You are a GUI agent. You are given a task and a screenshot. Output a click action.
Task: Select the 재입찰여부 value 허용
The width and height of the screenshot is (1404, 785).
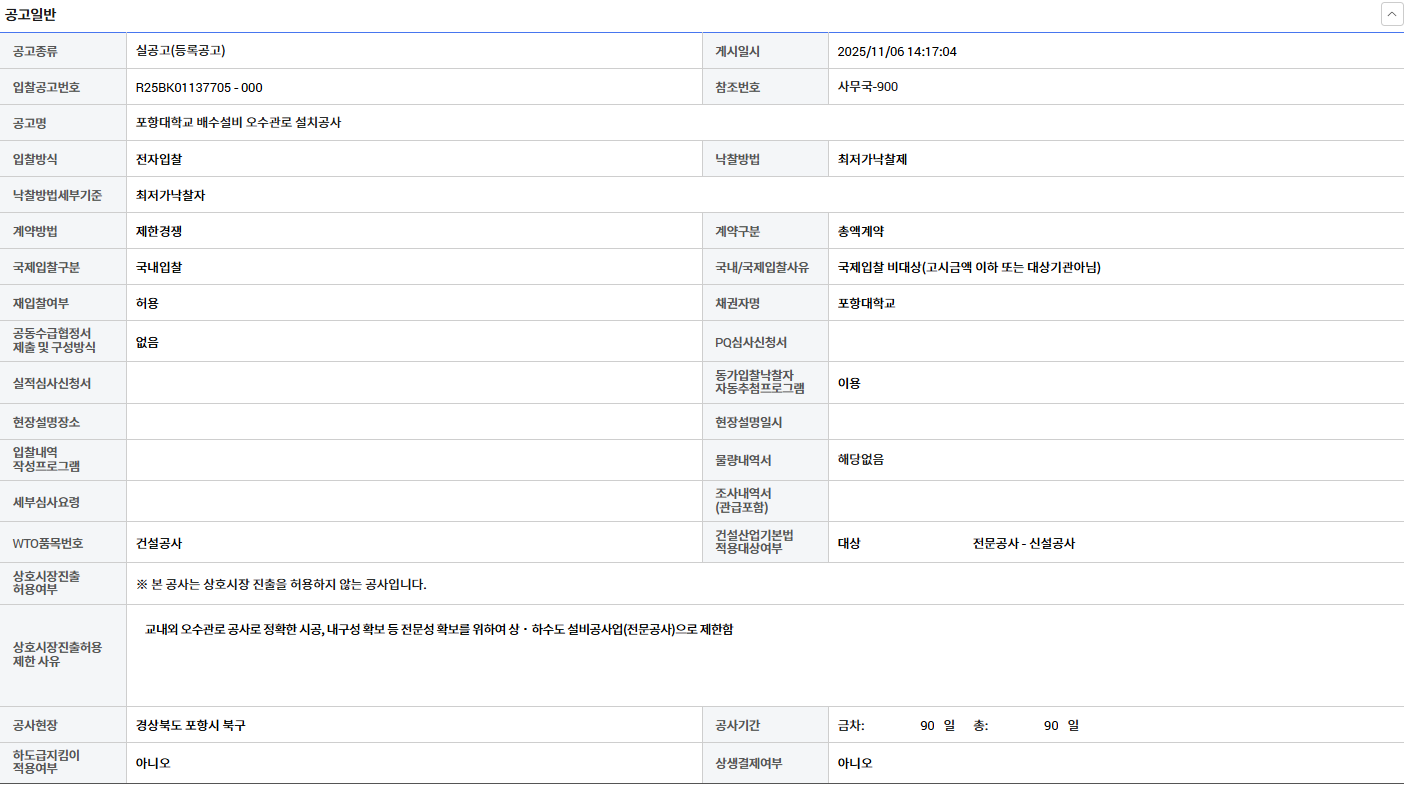(147, 303)
